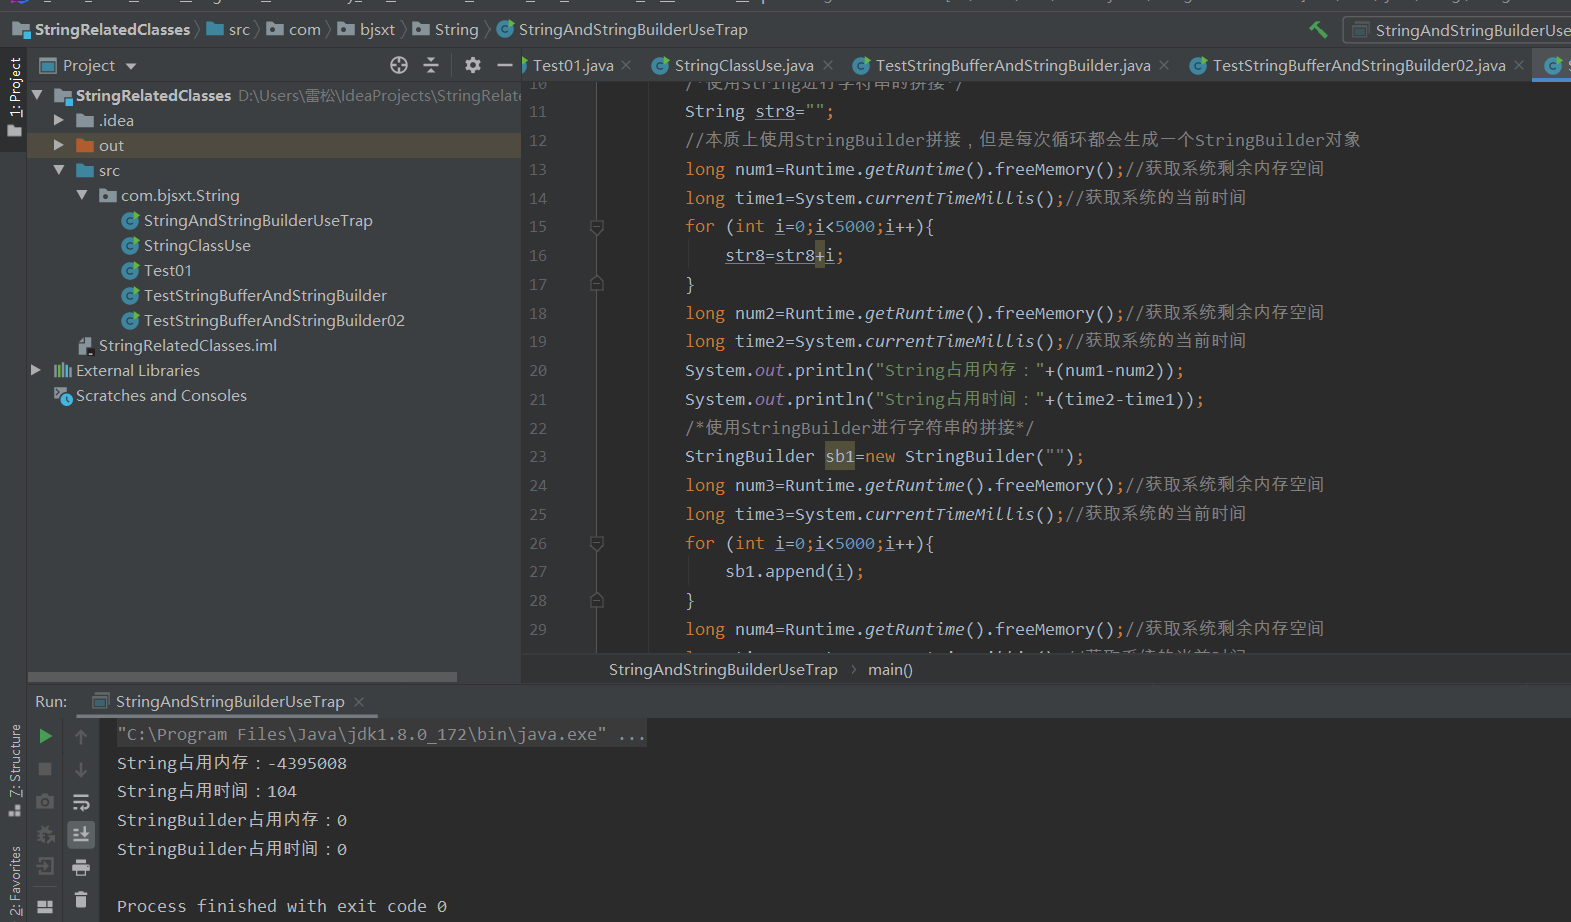Click bjsxt in the navigation breadcrumb
The height and width of the screenshot is (922, 1571).
366,30
